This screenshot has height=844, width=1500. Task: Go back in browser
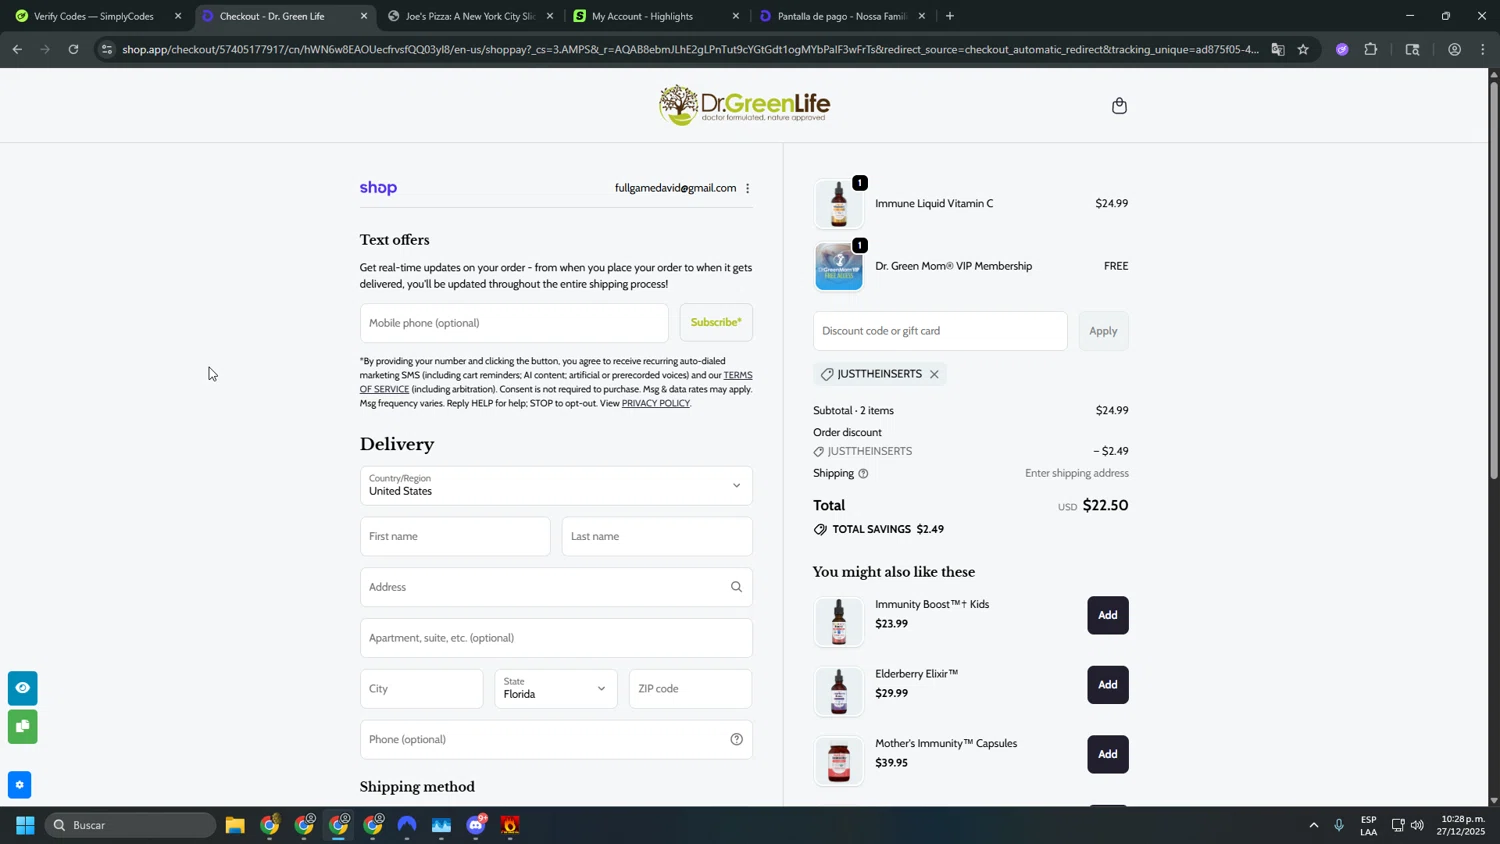pyautogui.click(x=17, y=49)
